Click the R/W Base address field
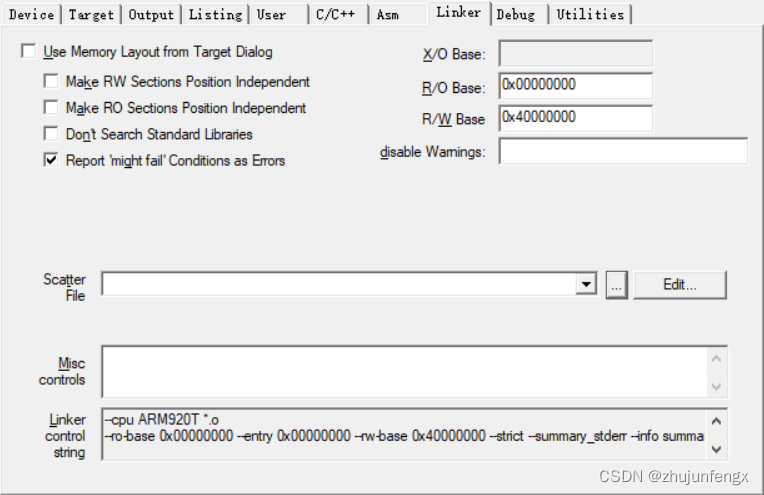This screenshot has height=495, width=764. (x=575, y=118)
